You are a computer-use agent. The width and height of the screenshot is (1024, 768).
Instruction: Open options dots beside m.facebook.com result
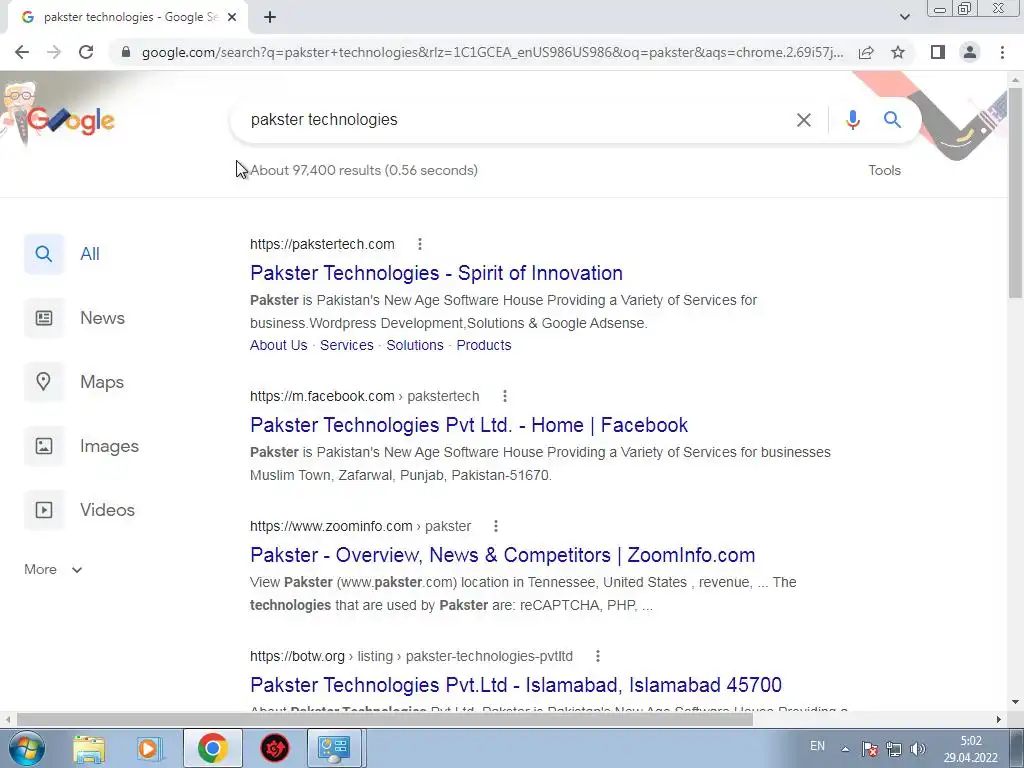[504, 396]
